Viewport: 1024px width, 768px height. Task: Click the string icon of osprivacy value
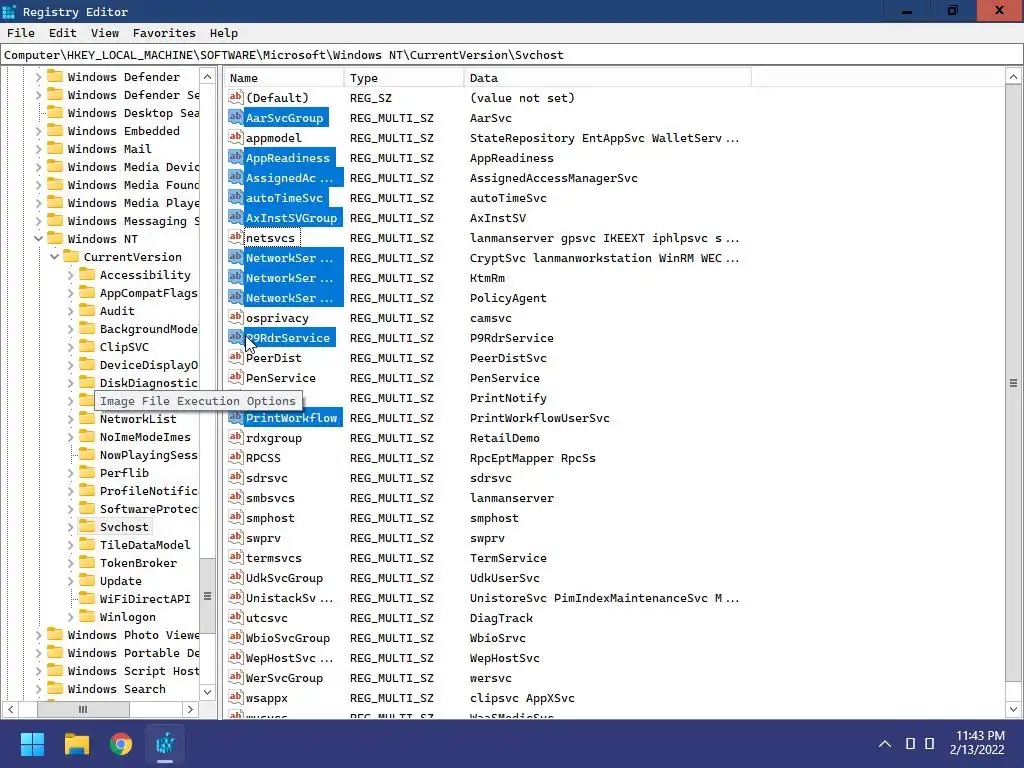tap(235, 317)
